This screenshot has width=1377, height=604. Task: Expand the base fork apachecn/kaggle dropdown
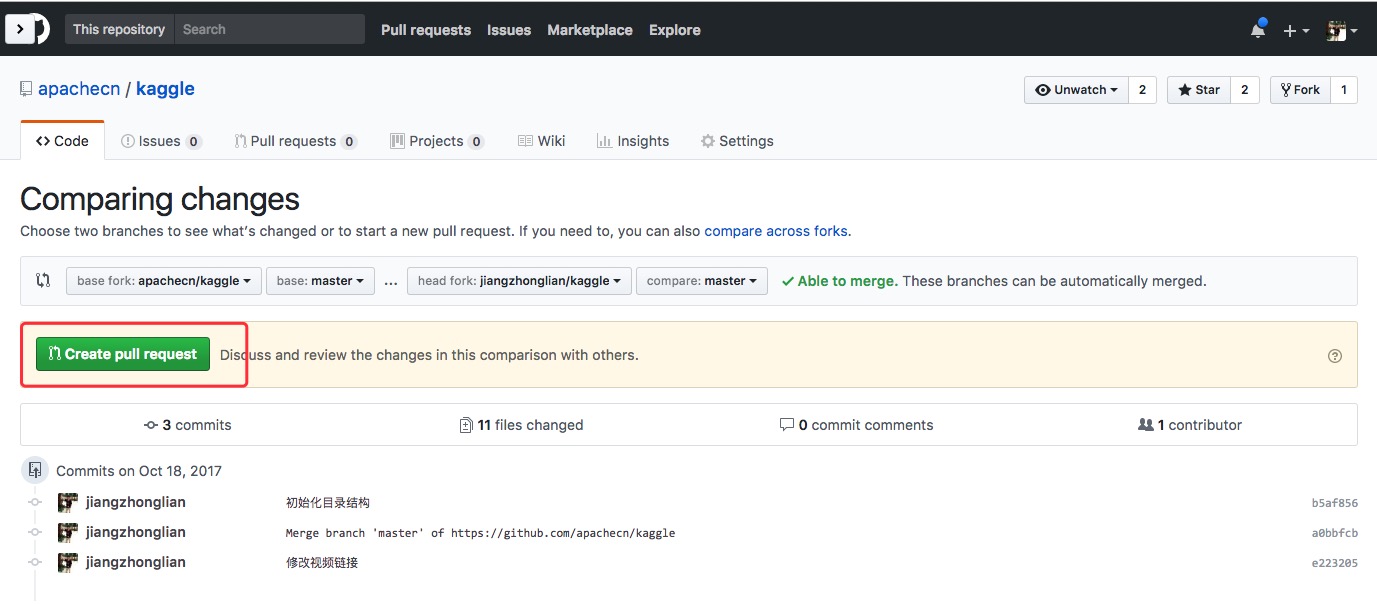click(x=164, y=281)
